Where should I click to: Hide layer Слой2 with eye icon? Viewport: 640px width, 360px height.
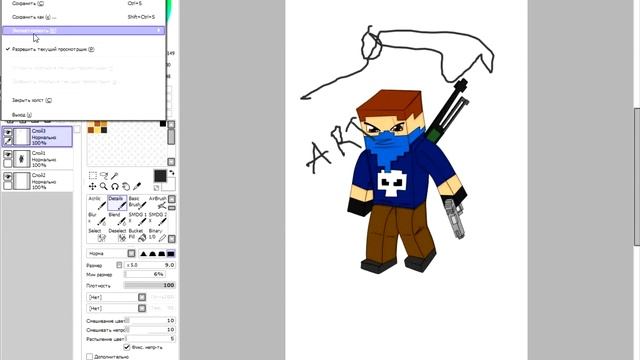click(8, 176)
